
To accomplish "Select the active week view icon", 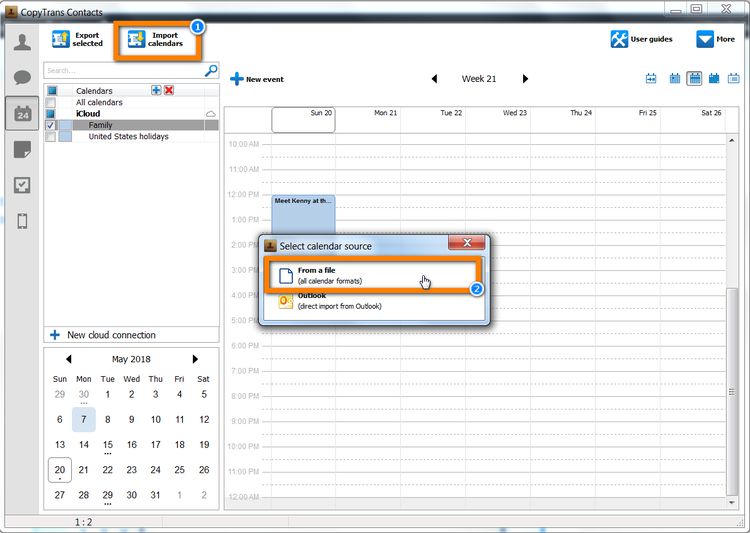I will (695, 78).
